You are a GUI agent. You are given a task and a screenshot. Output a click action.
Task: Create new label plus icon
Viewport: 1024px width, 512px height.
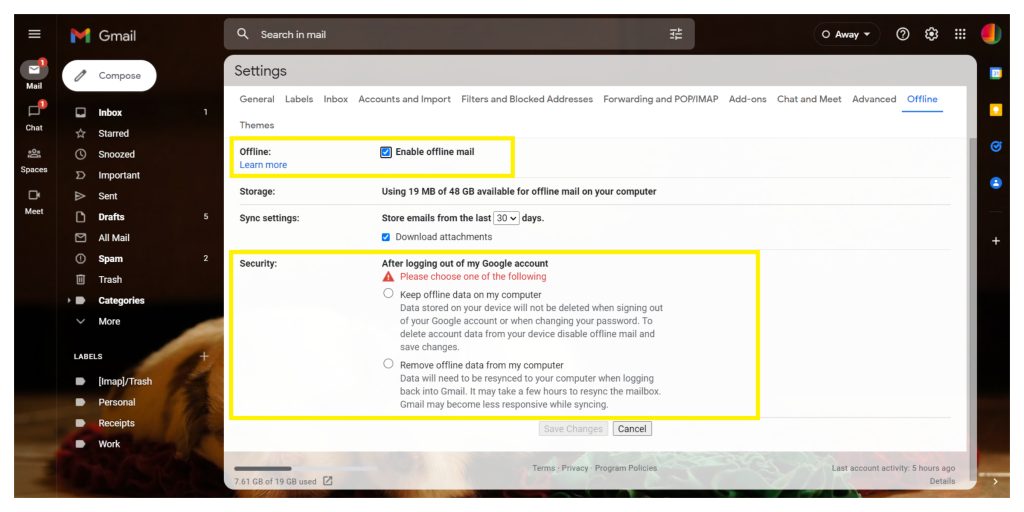click(x=204, y=357)
